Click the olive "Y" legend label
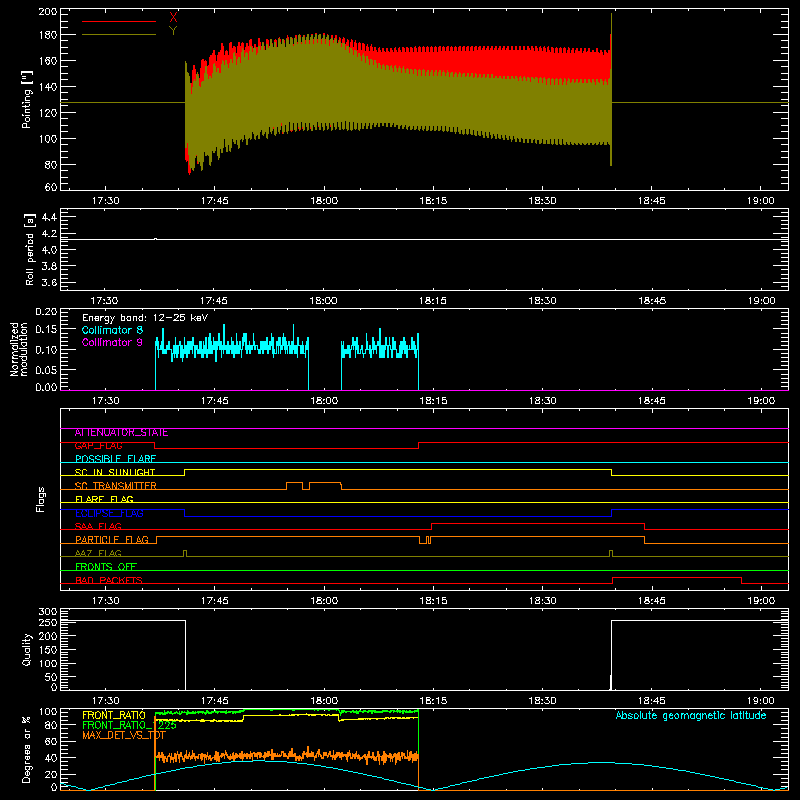Image resolution: width=800 pixels, height=800 pixels. (x=173, y=31)
